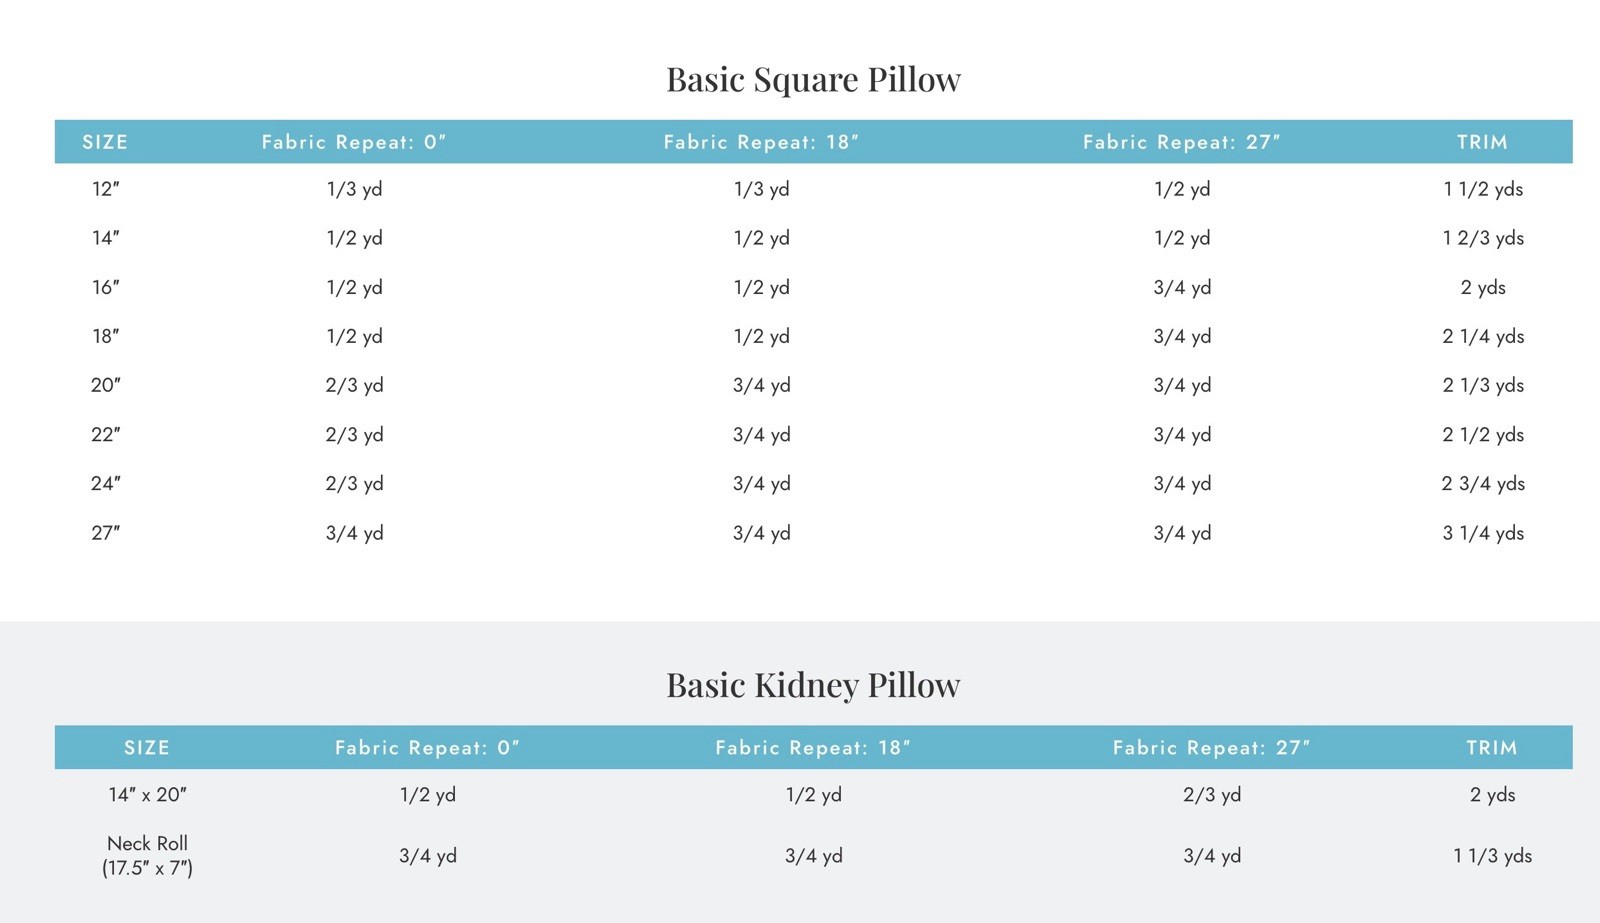Select the 27″ size row label
Screen dimensions: 1600x923
pyautogui.click(x=105, y=533)
